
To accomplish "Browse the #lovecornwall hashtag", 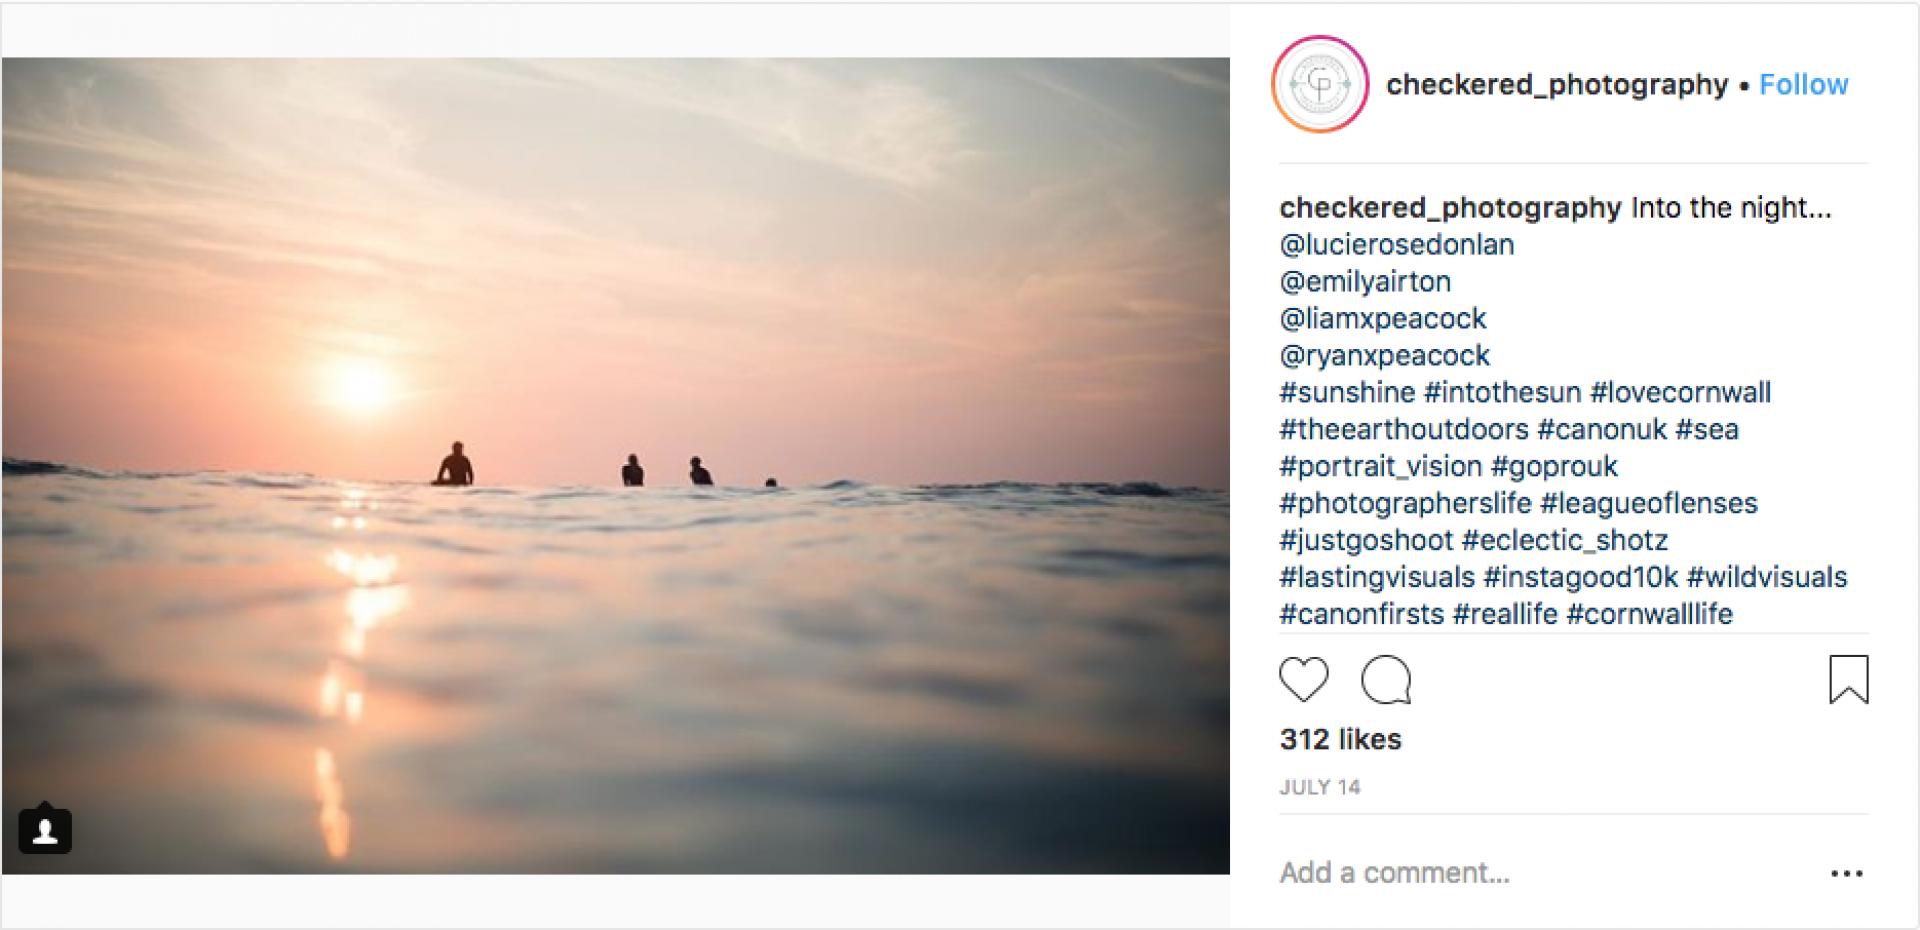I will [1680, 393].
